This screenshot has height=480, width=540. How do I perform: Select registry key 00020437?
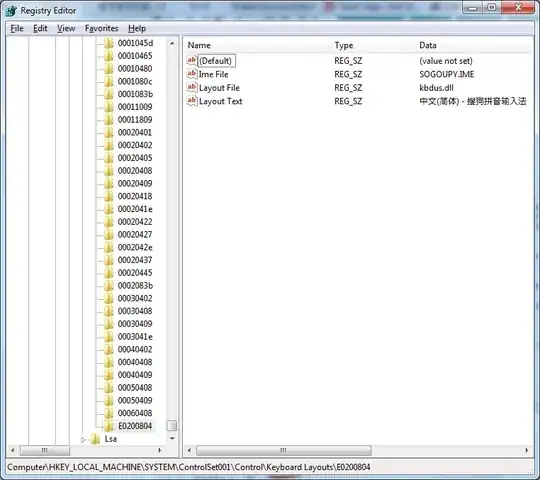(135, 260)
